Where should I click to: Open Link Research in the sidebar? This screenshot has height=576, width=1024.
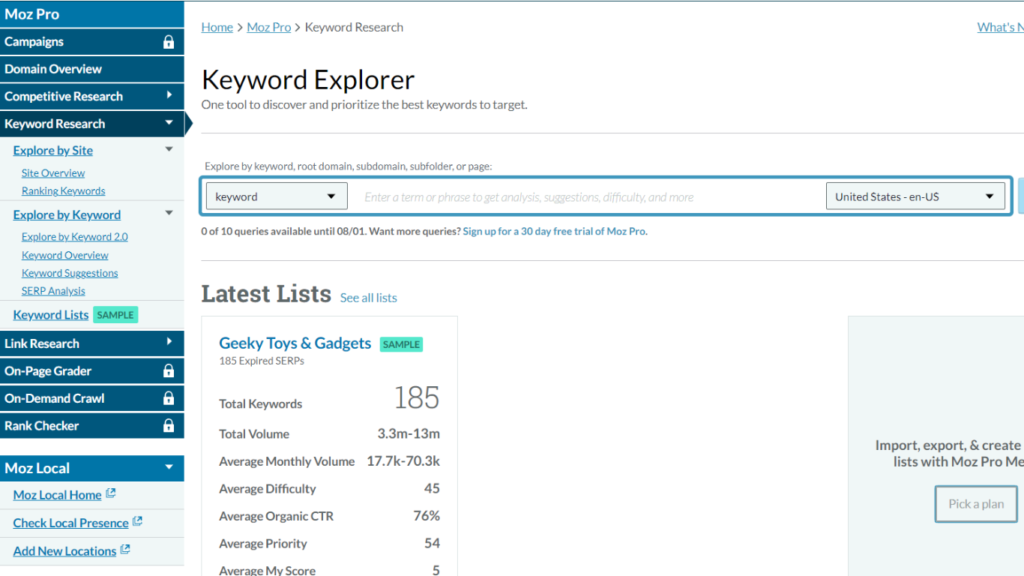(92, 344)
